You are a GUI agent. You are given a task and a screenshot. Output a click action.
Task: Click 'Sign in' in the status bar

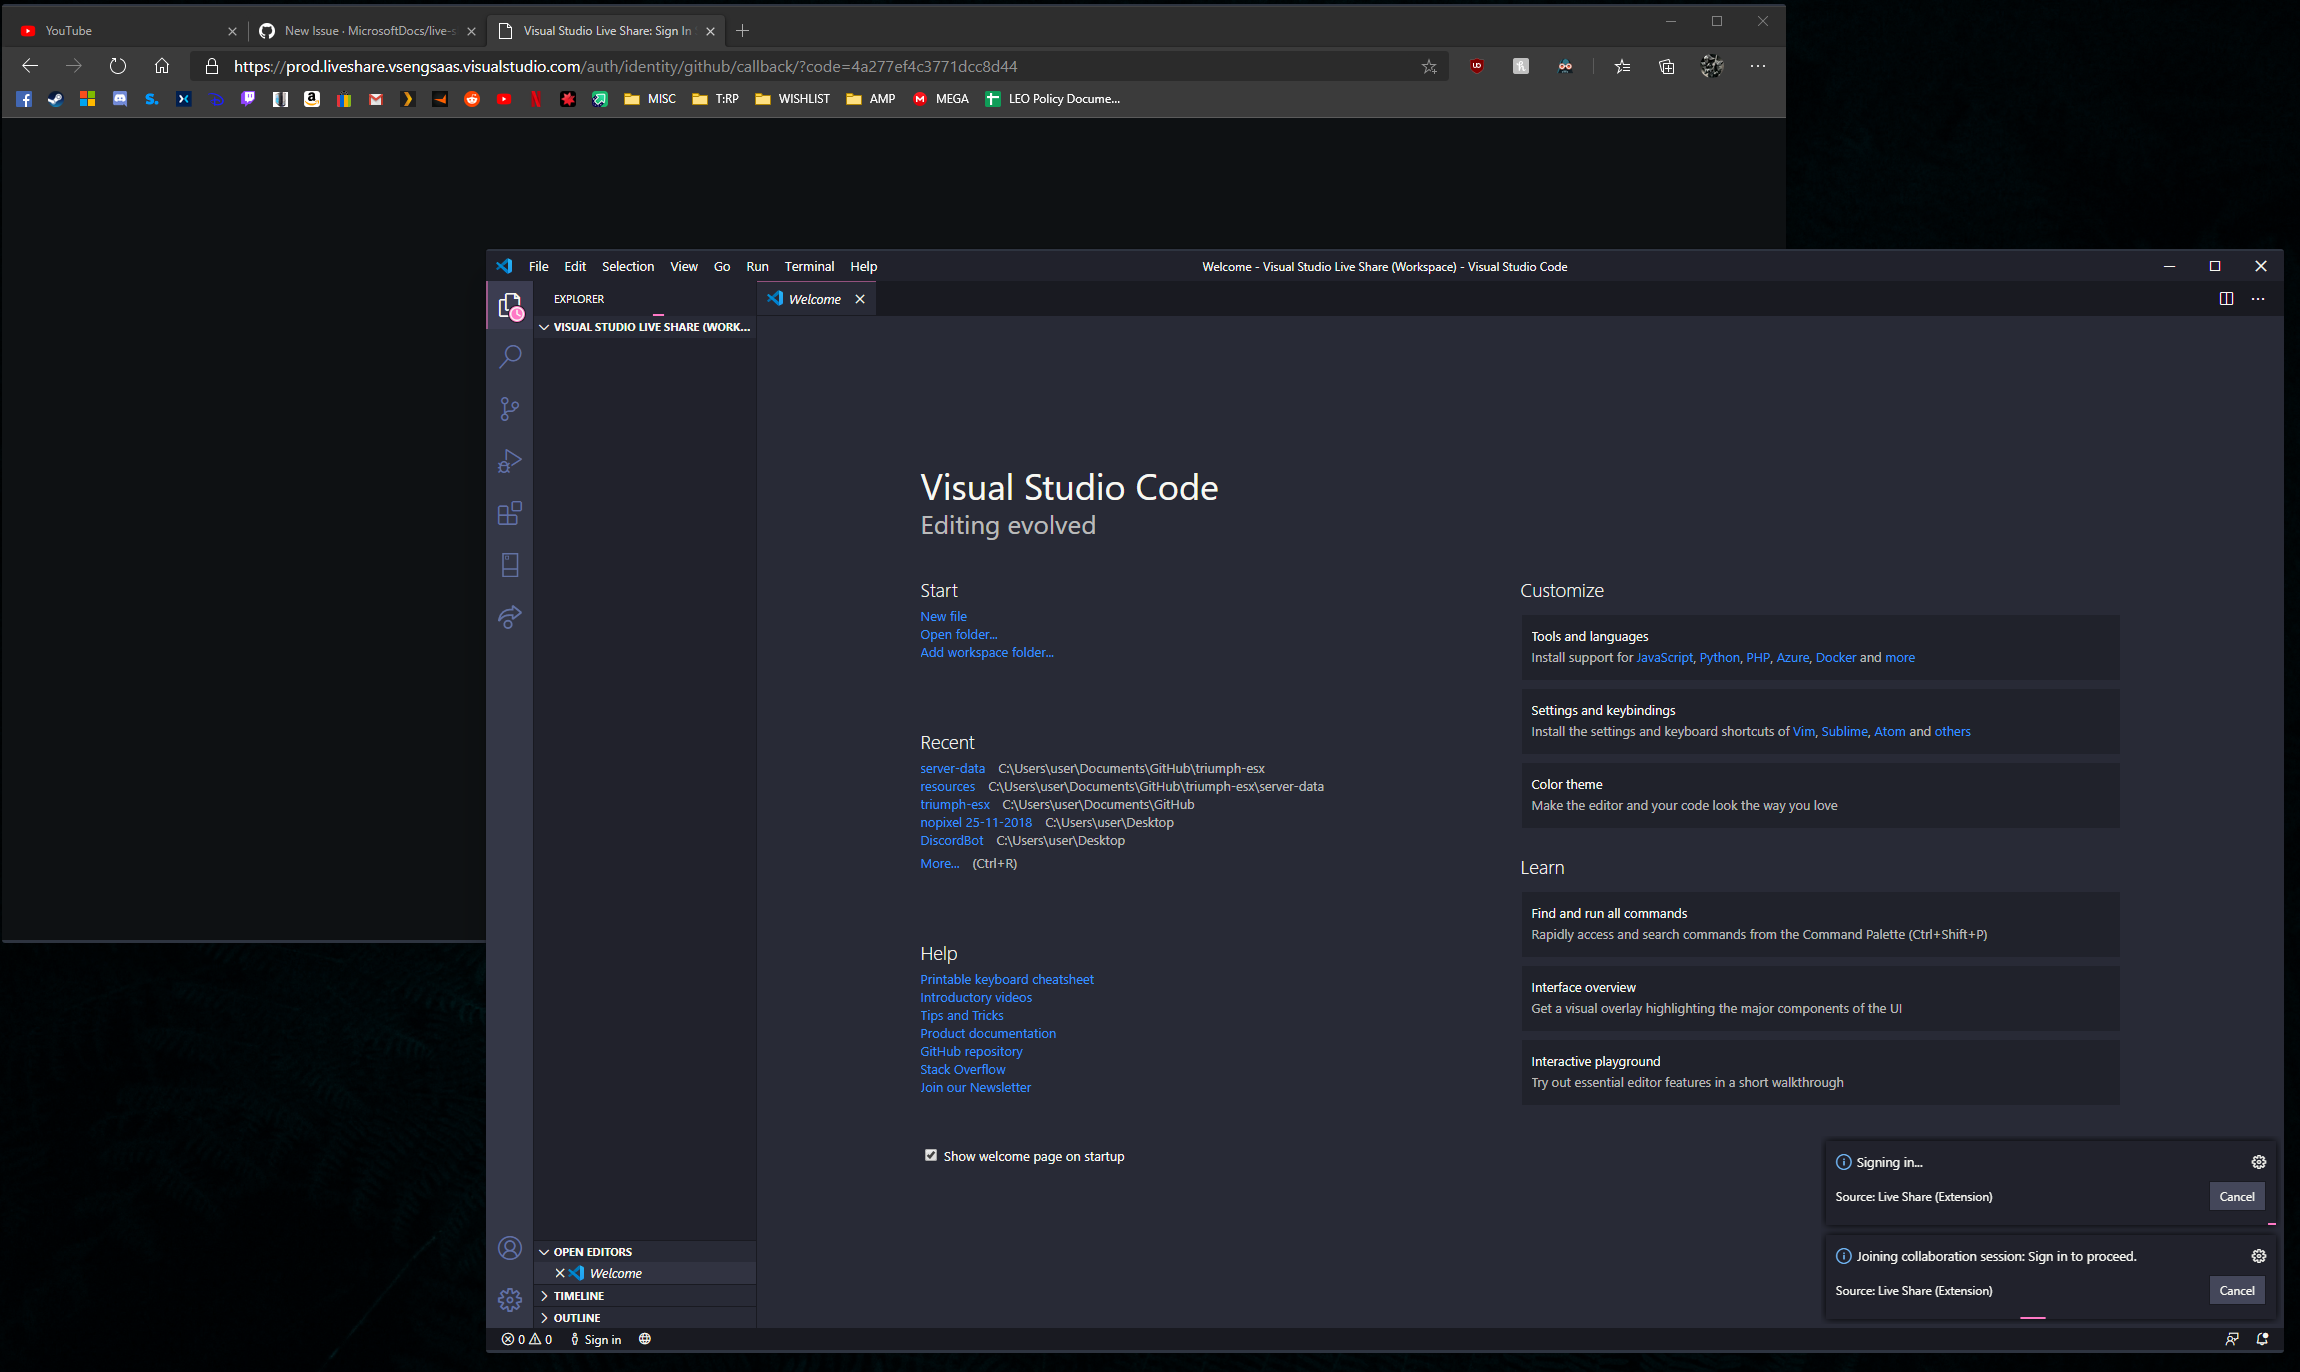point(596,1339)
